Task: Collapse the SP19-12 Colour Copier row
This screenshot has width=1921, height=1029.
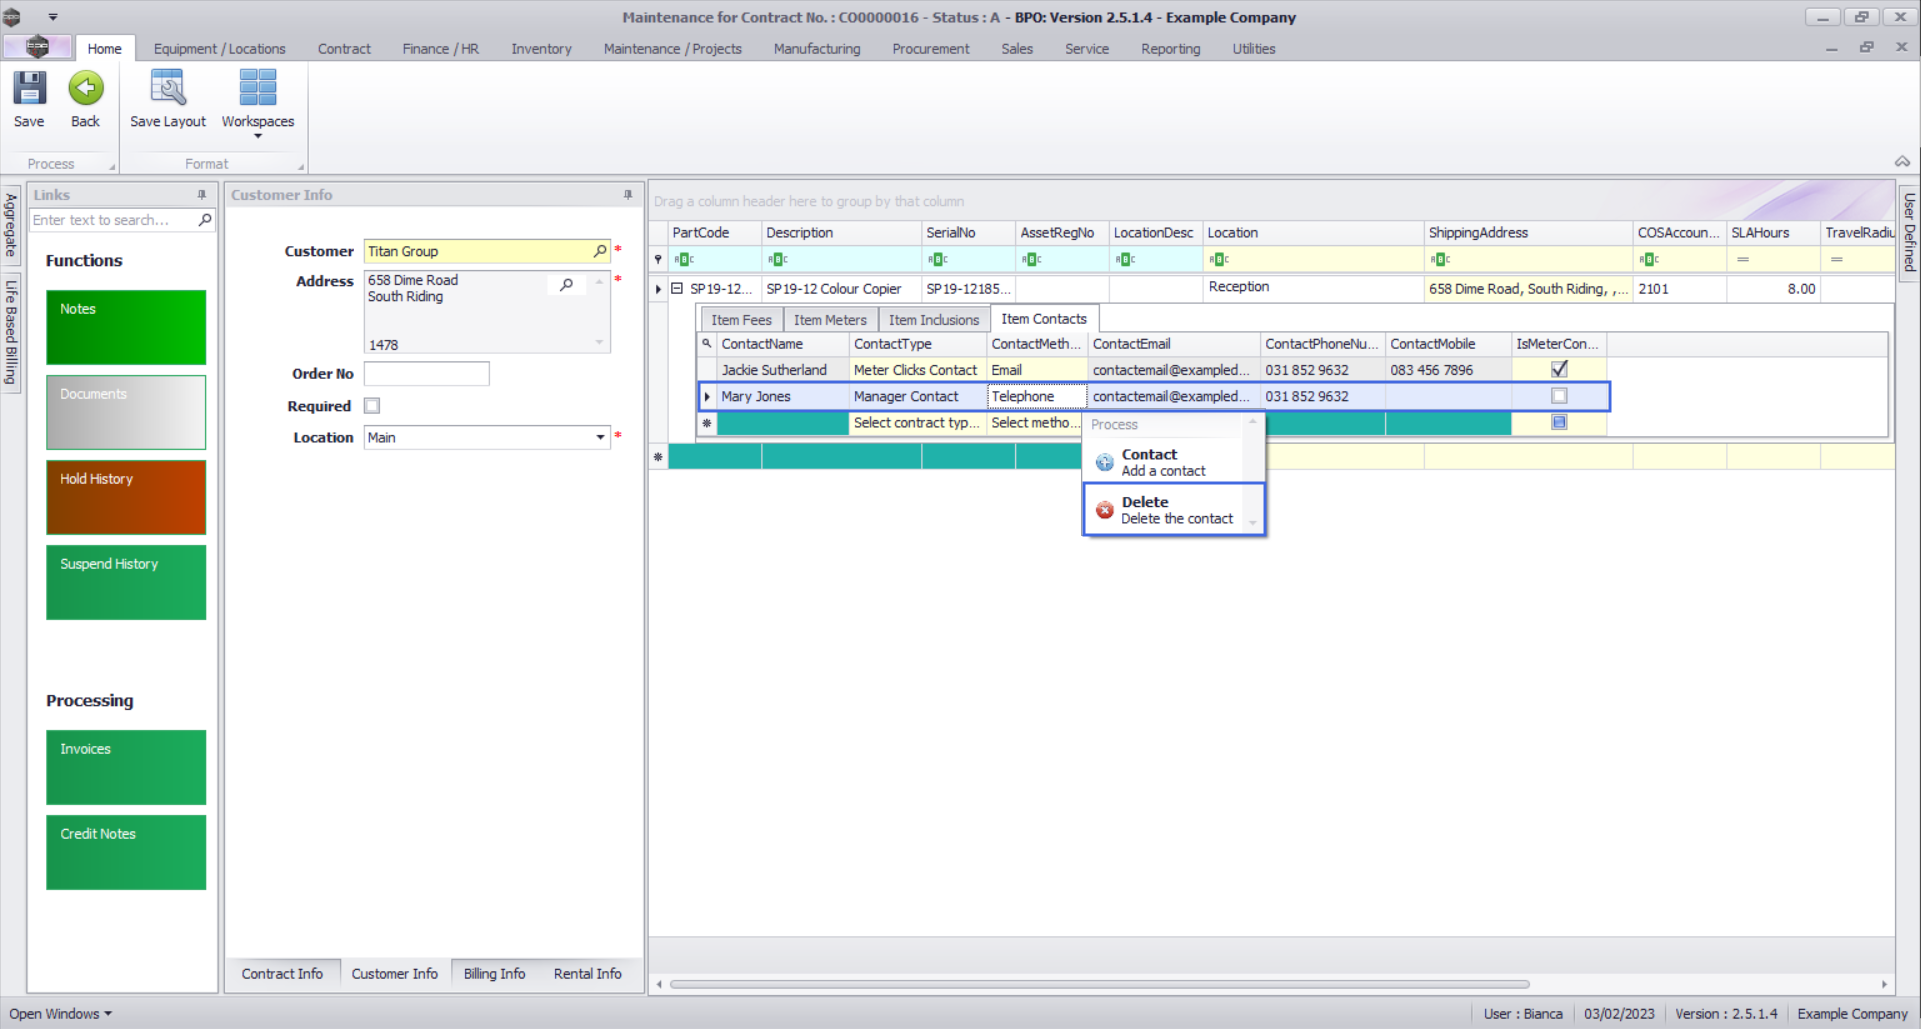Action: point(677,288)
